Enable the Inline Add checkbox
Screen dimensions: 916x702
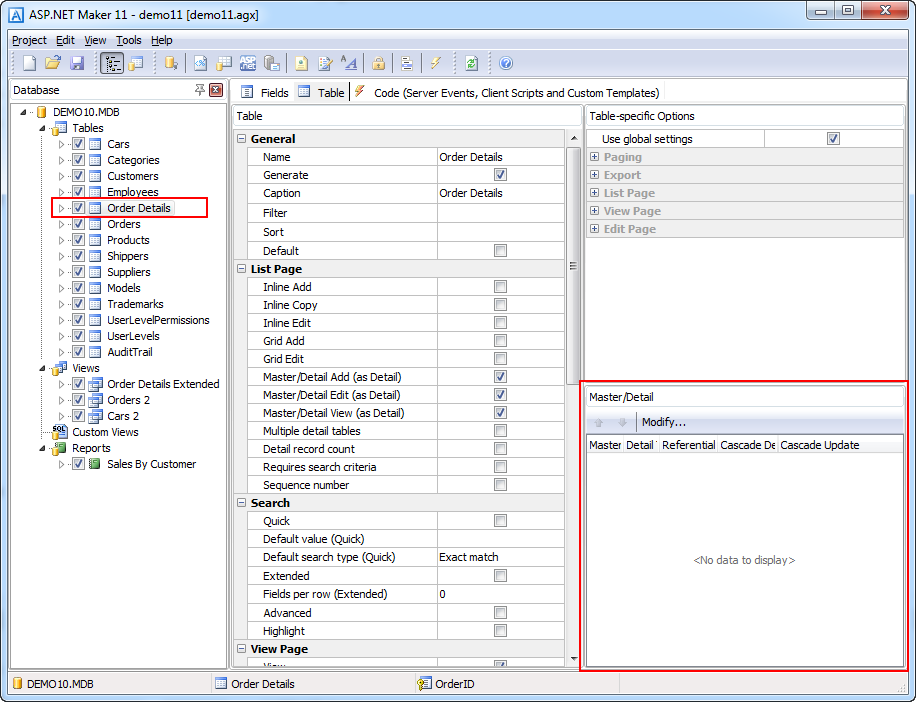coord(500,287)
